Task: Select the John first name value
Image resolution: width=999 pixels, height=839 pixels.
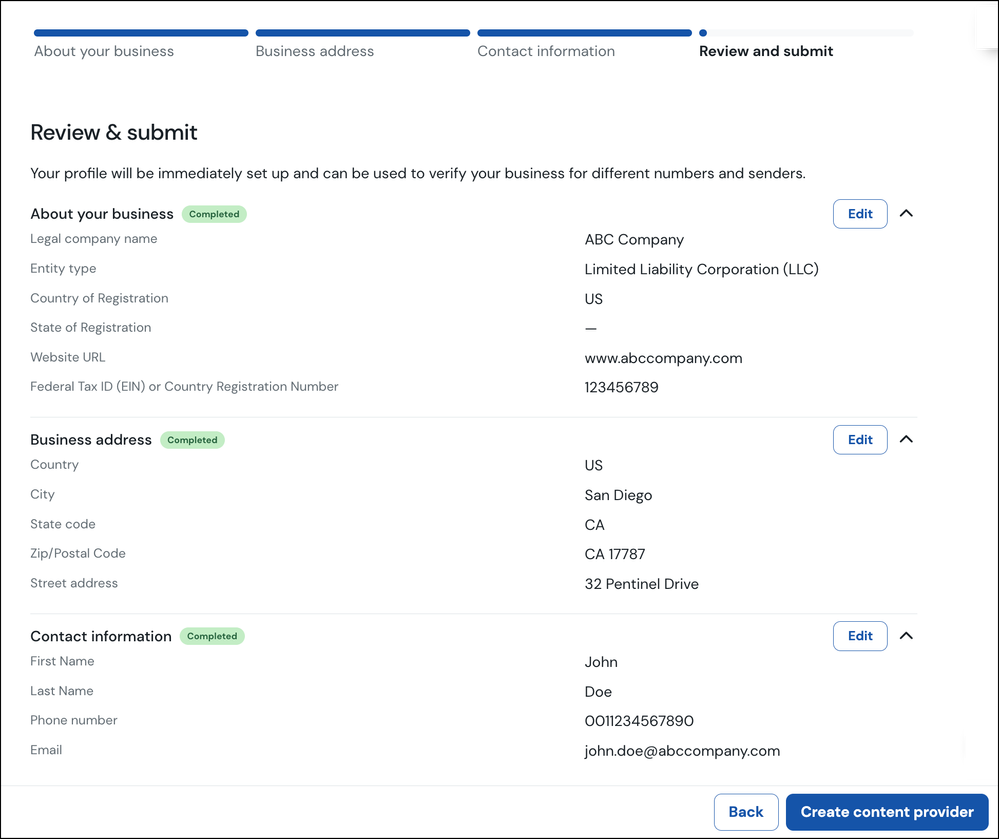Action: coord(601,662)
